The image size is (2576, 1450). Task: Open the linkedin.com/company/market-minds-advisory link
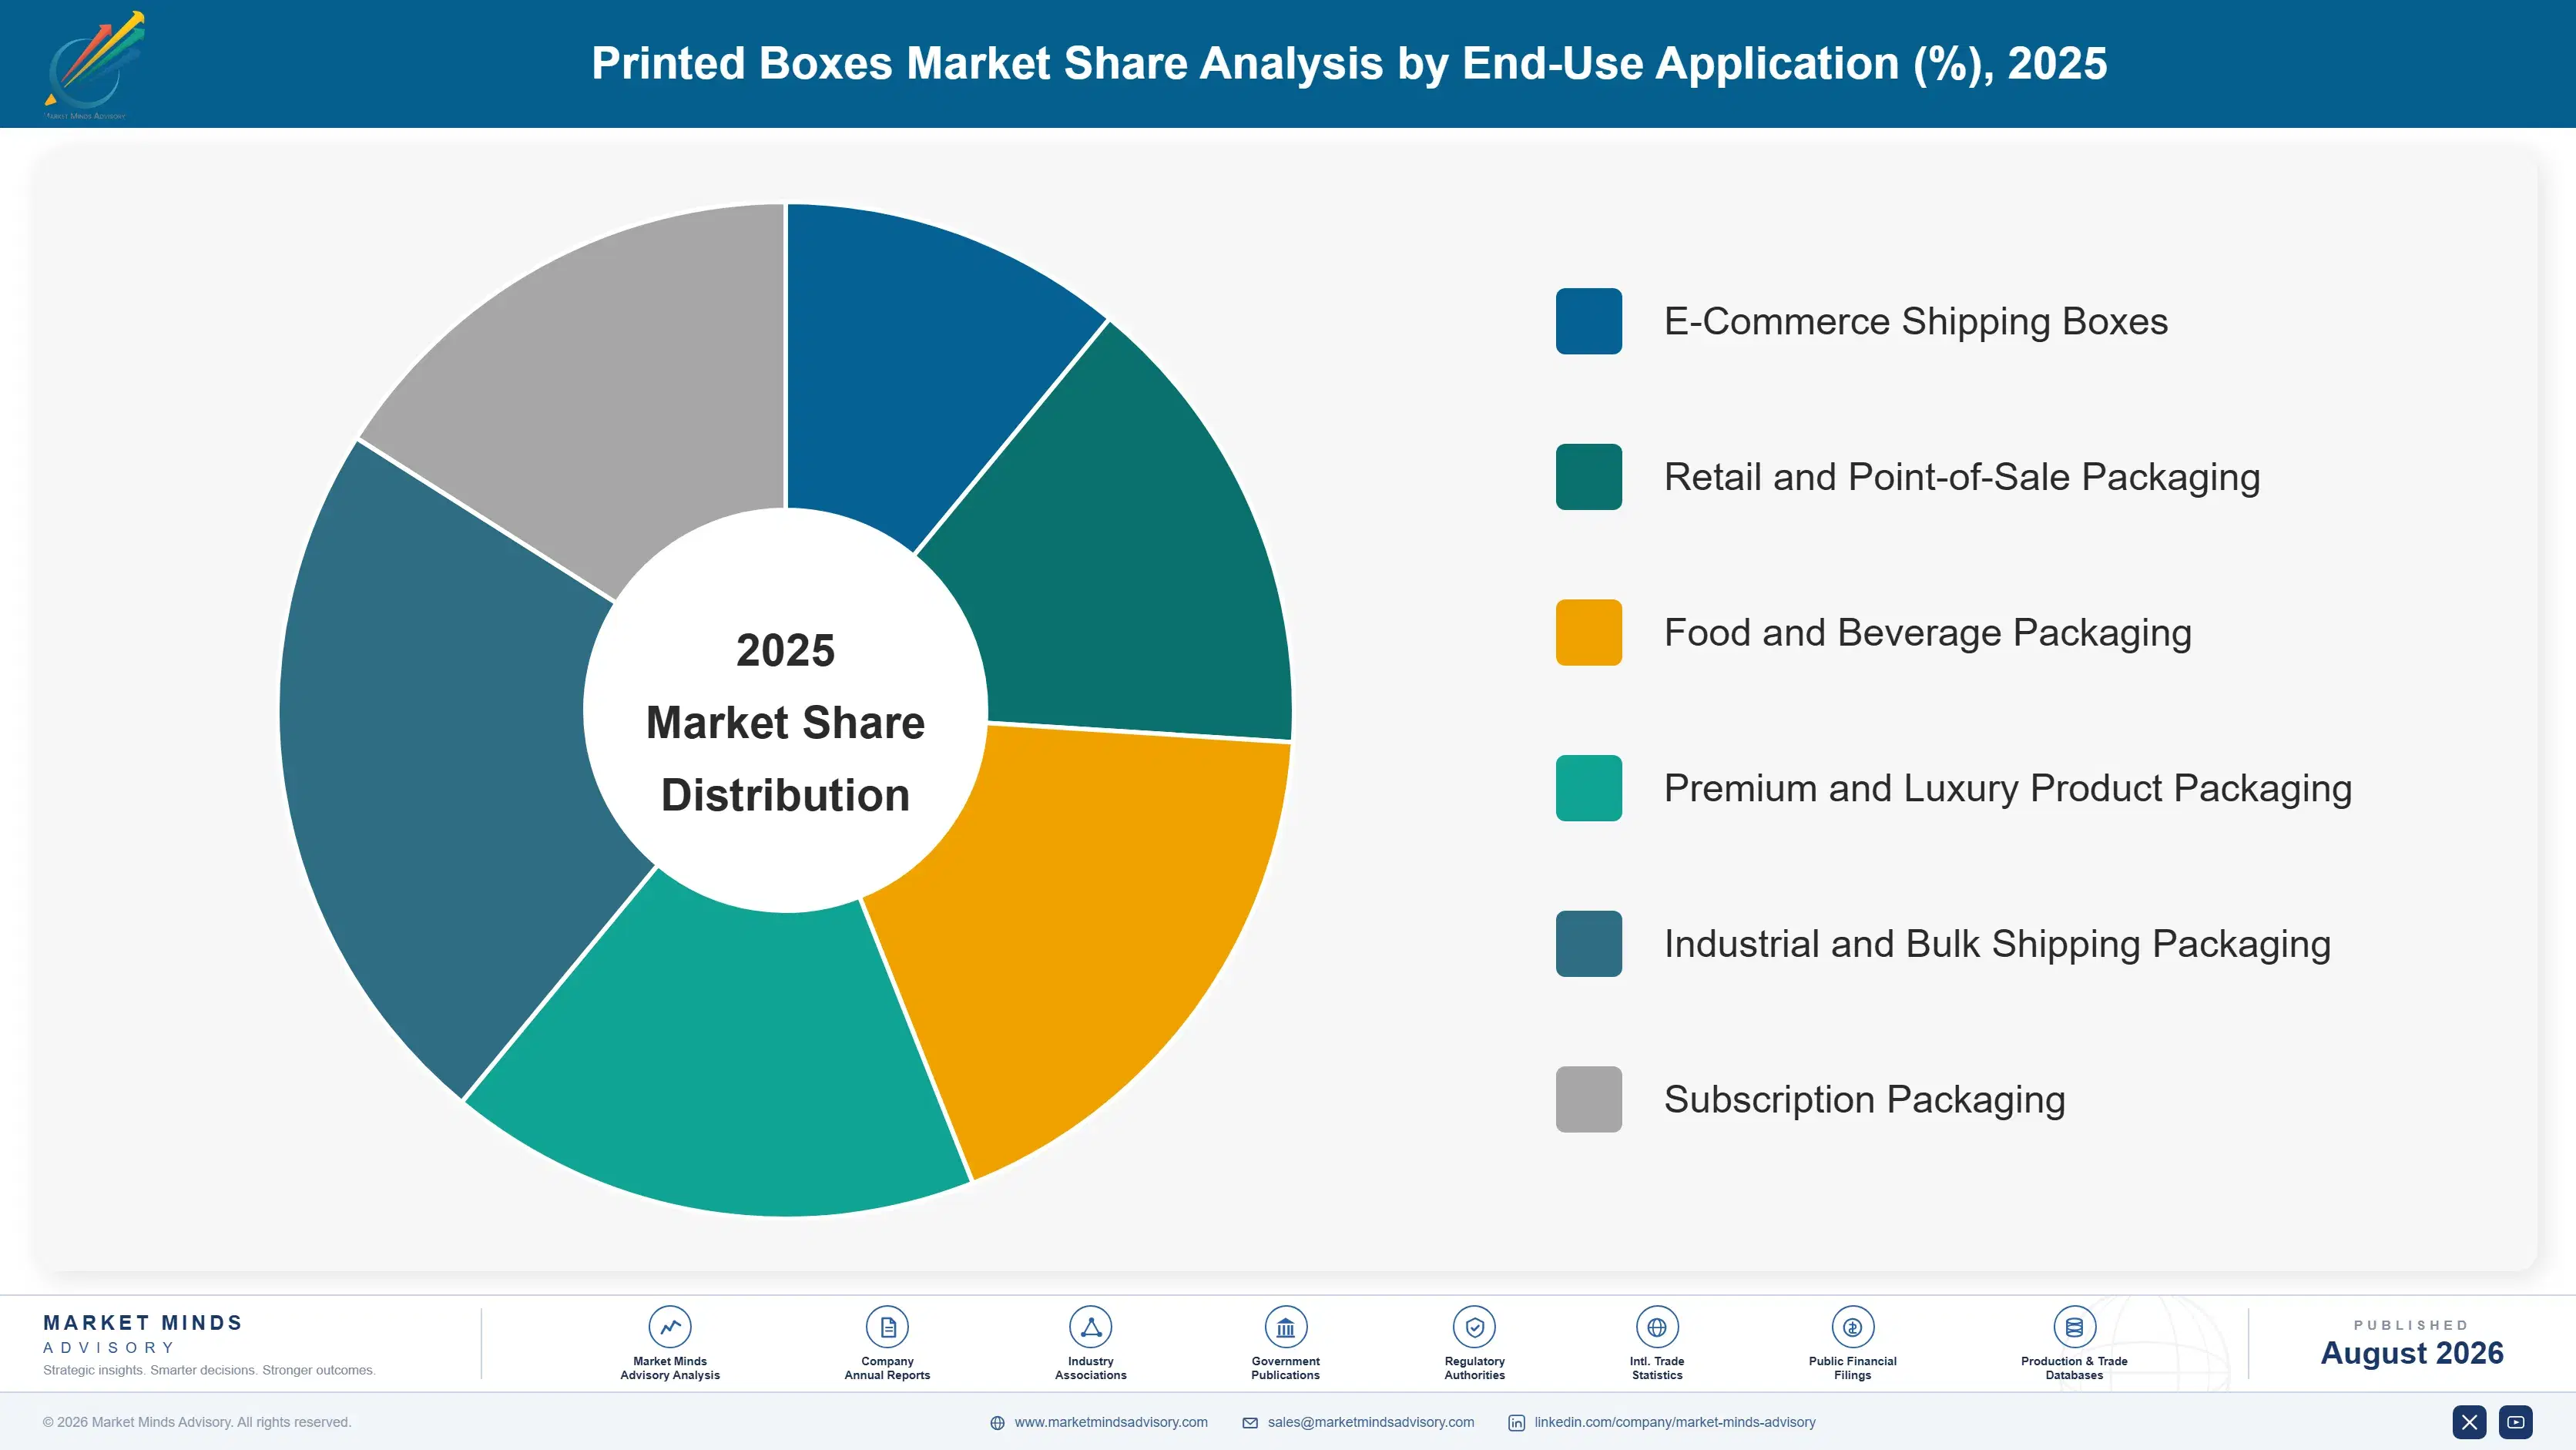[x=1675, y=1422]
